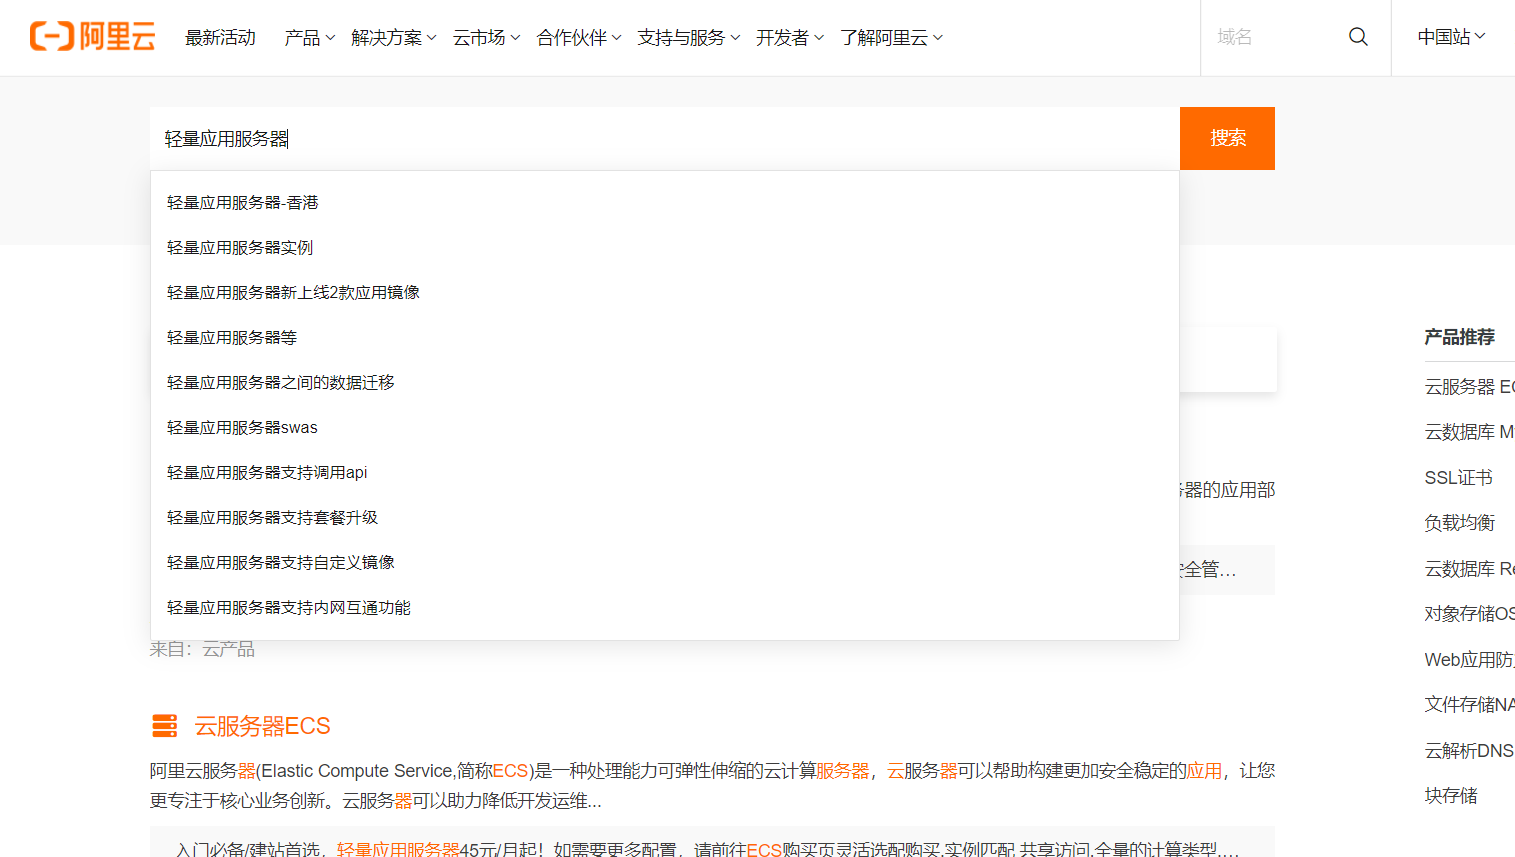Open 最新活动 in the top navigation
This screenshot has width=1515, height=857.
click(220, 38)
